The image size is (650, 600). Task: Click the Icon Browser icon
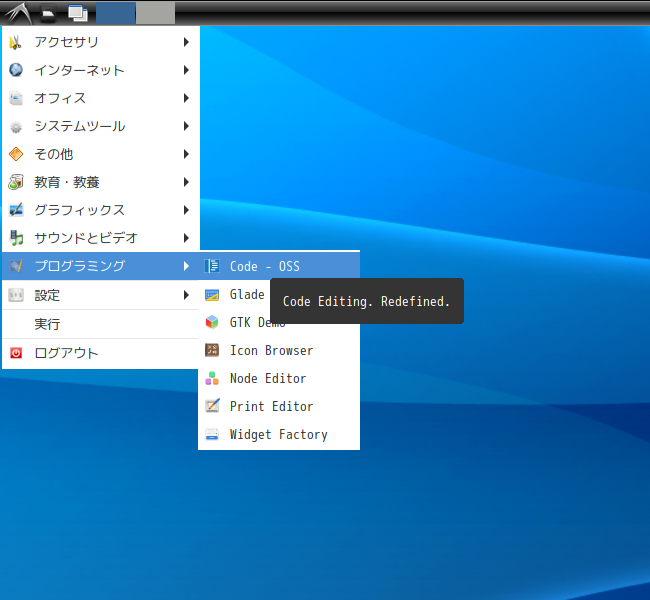211,350
